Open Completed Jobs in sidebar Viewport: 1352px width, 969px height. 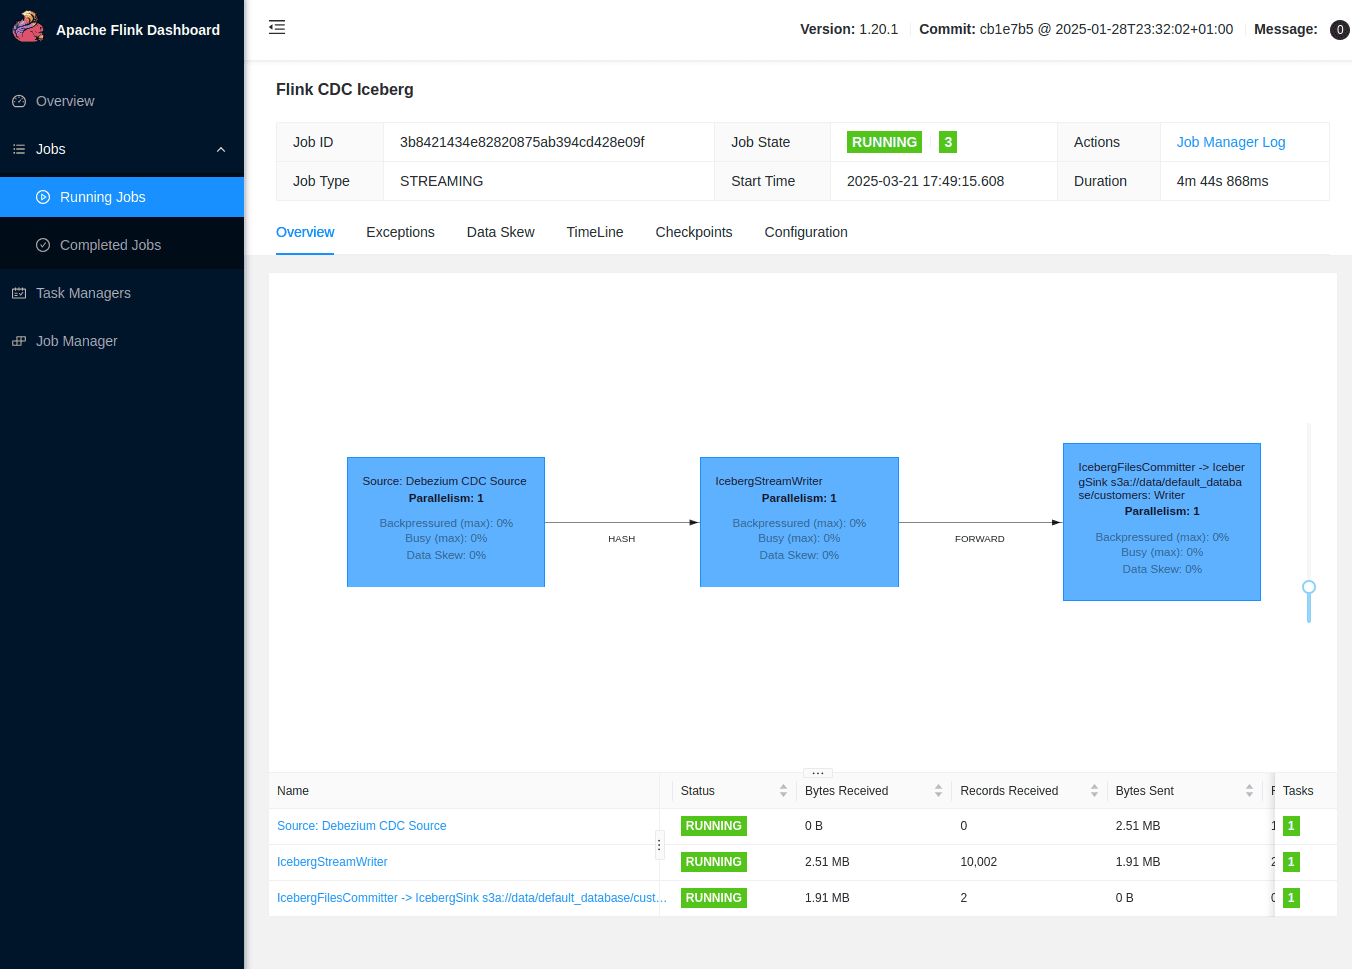(122, 245)
